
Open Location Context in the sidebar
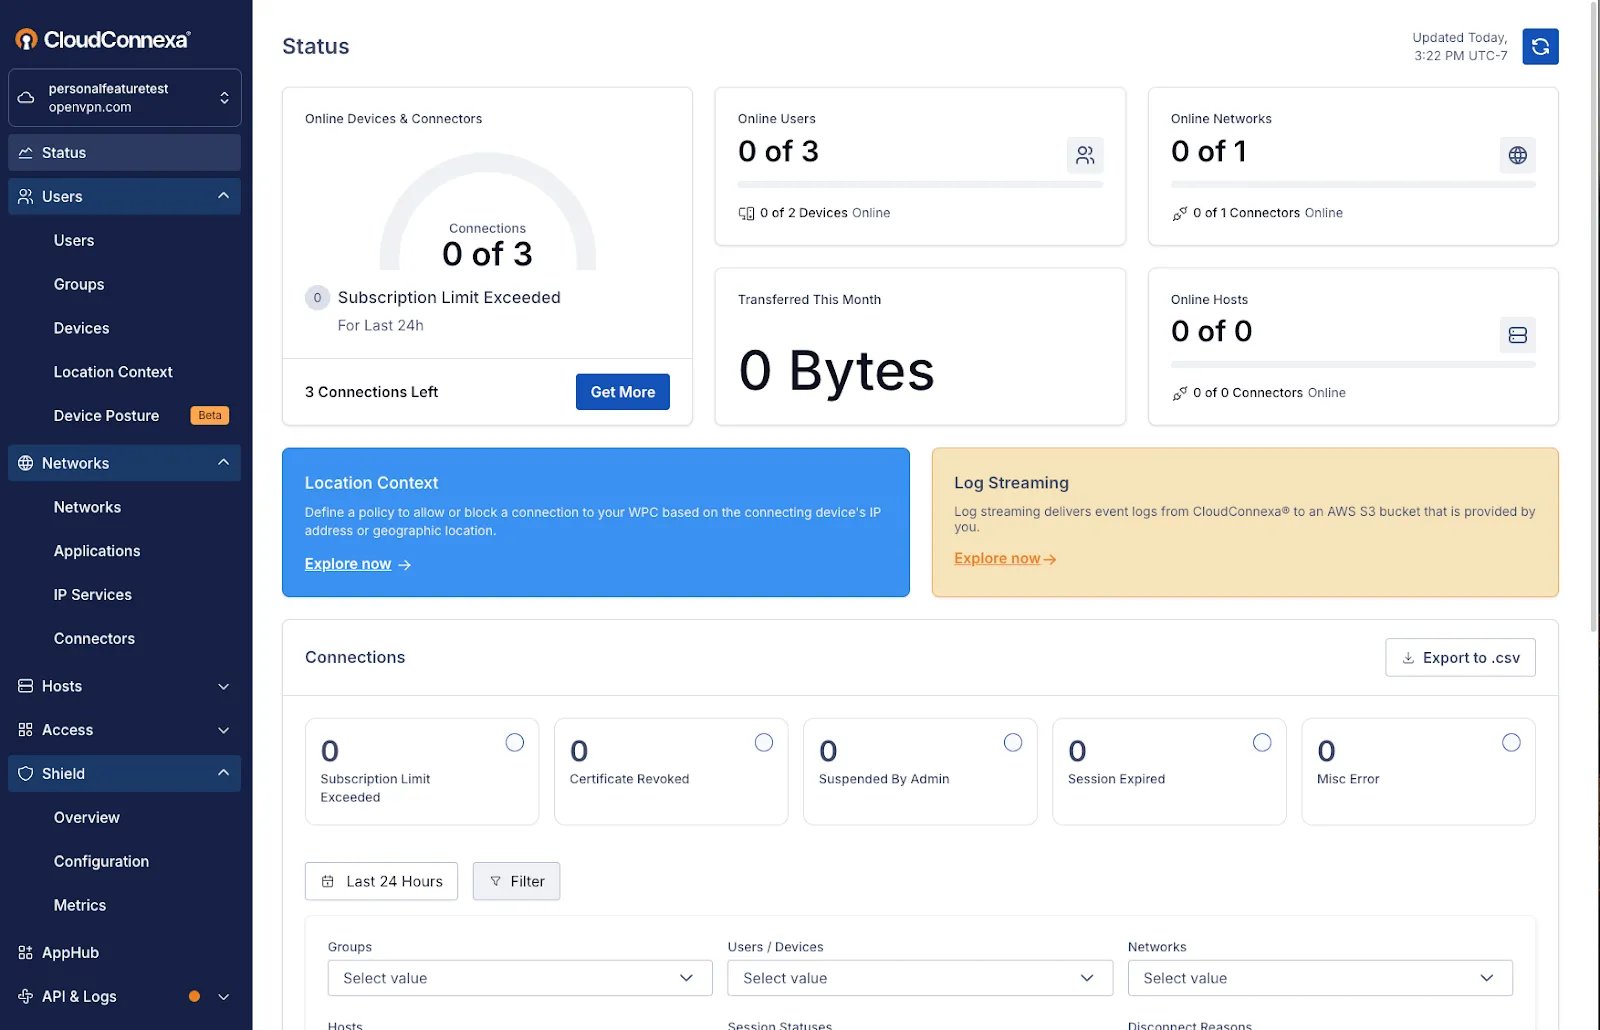(x=113, y=372)
